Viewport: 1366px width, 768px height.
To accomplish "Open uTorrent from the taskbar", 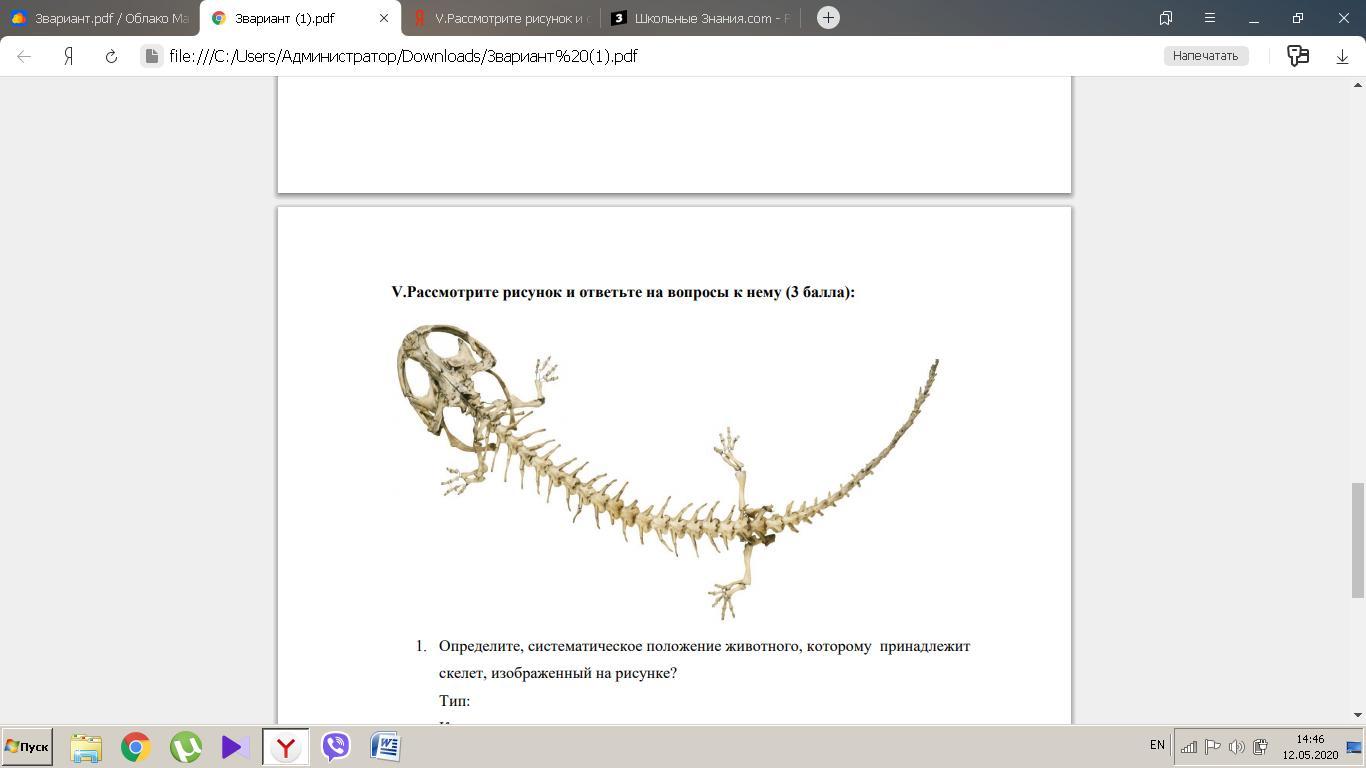I will [x=186, y=747].
